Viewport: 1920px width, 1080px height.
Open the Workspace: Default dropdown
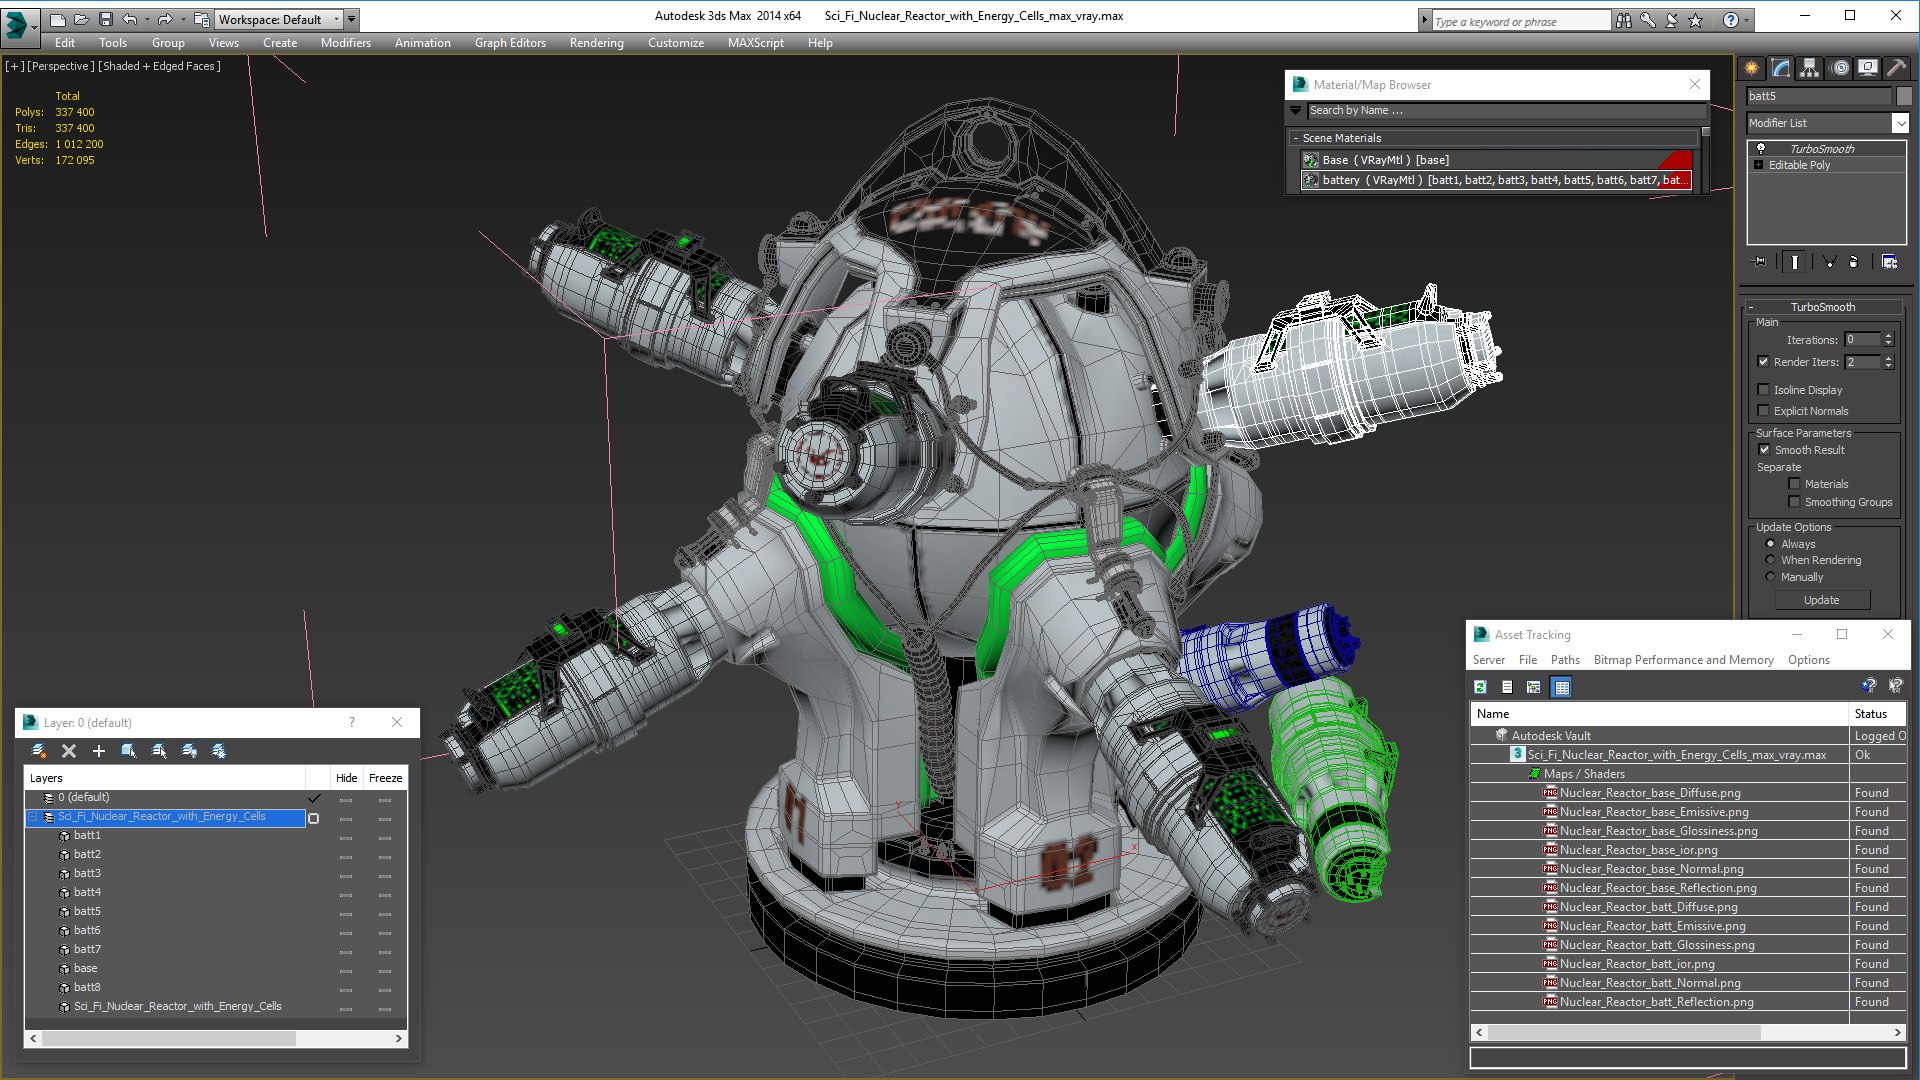click(279, 19)
